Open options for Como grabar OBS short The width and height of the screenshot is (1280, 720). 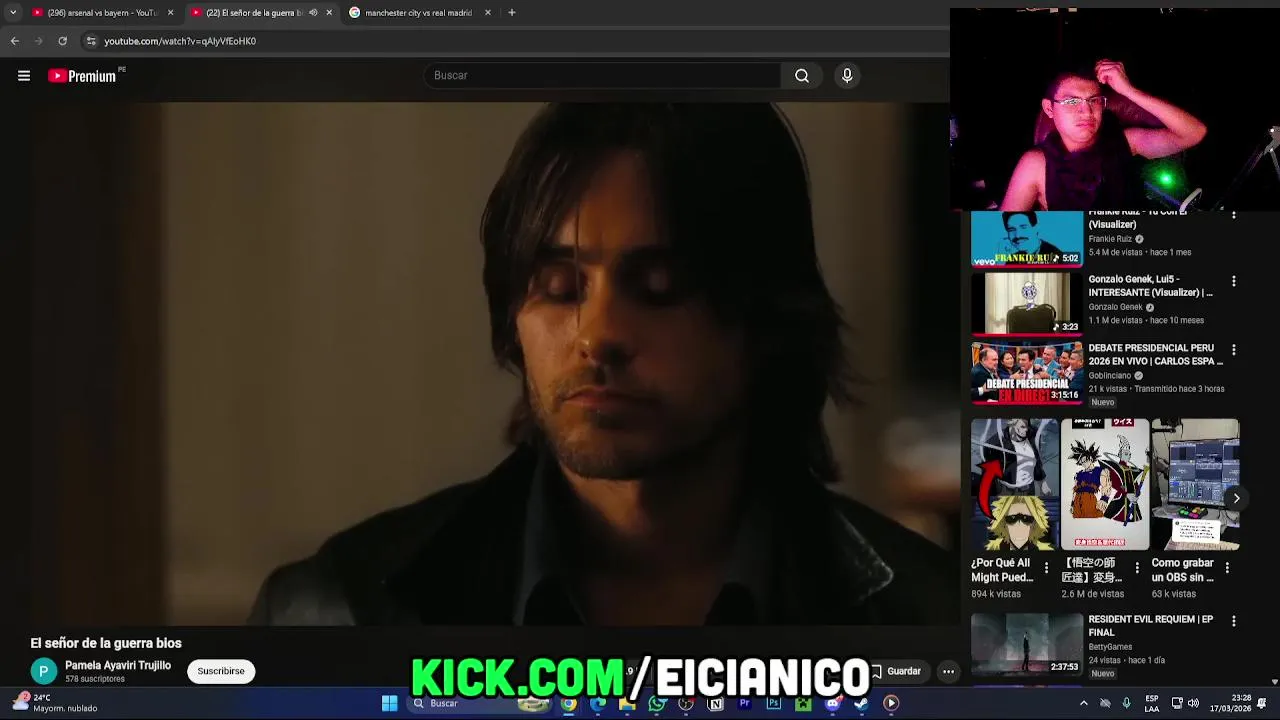(1227, 568)
